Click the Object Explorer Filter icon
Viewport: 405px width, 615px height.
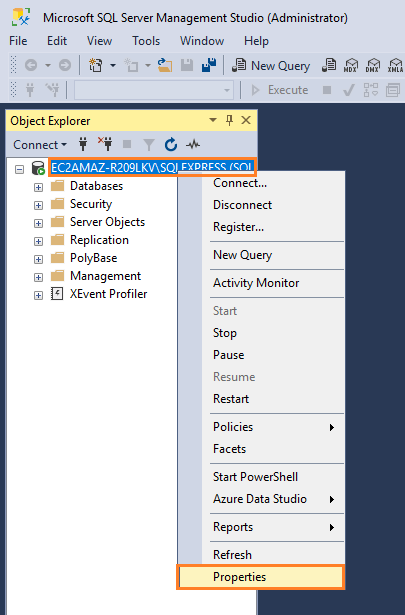(149, 145)
